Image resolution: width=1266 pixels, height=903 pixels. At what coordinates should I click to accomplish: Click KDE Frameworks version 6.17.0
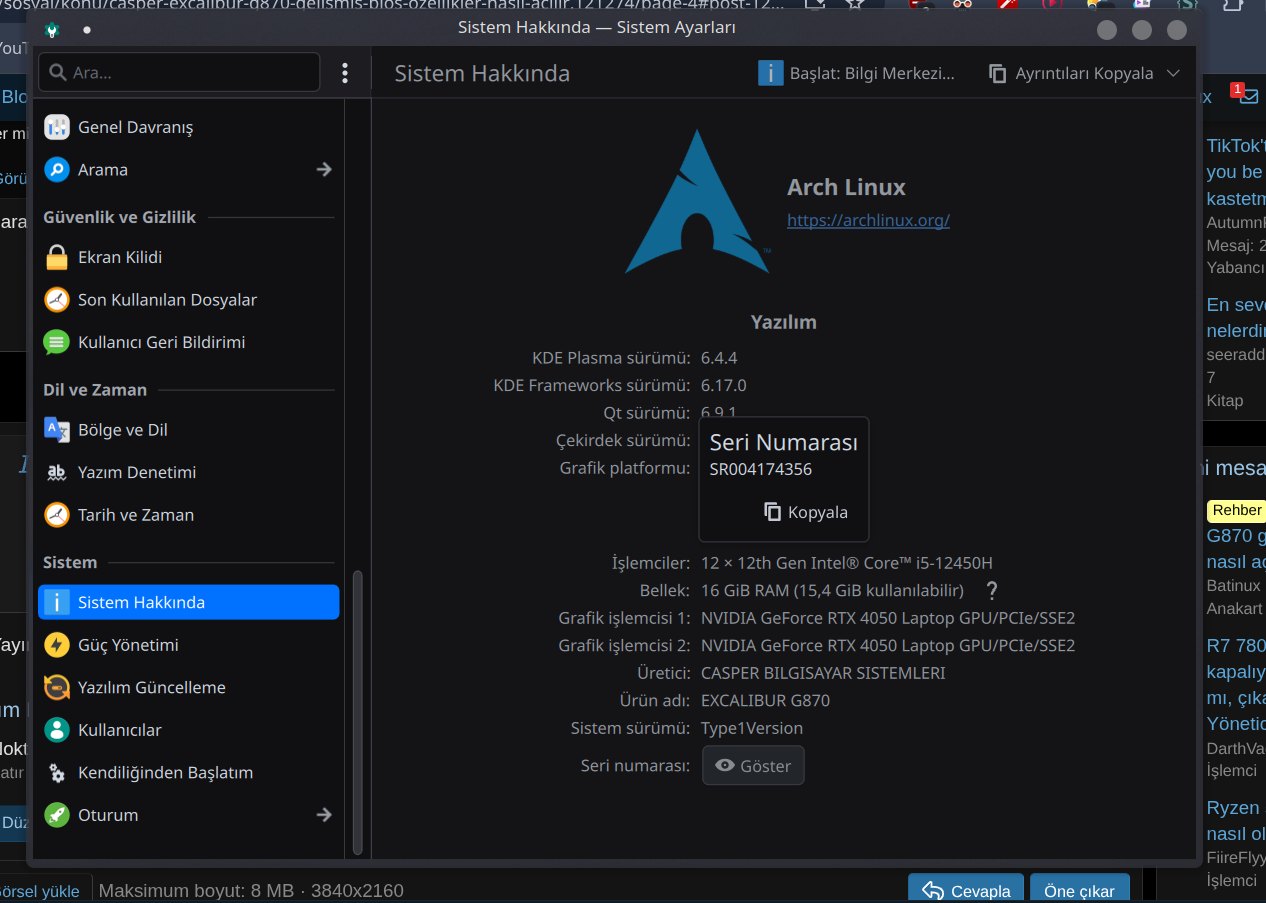coord(723,385)
